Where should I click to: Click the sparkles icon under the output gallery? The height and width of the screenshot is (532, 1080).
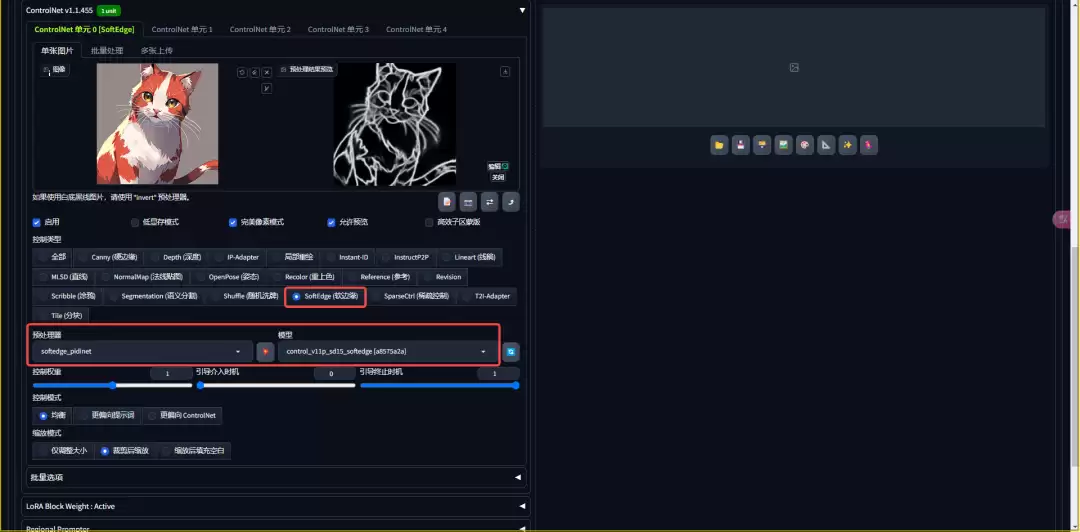click(x=847, y=145)
